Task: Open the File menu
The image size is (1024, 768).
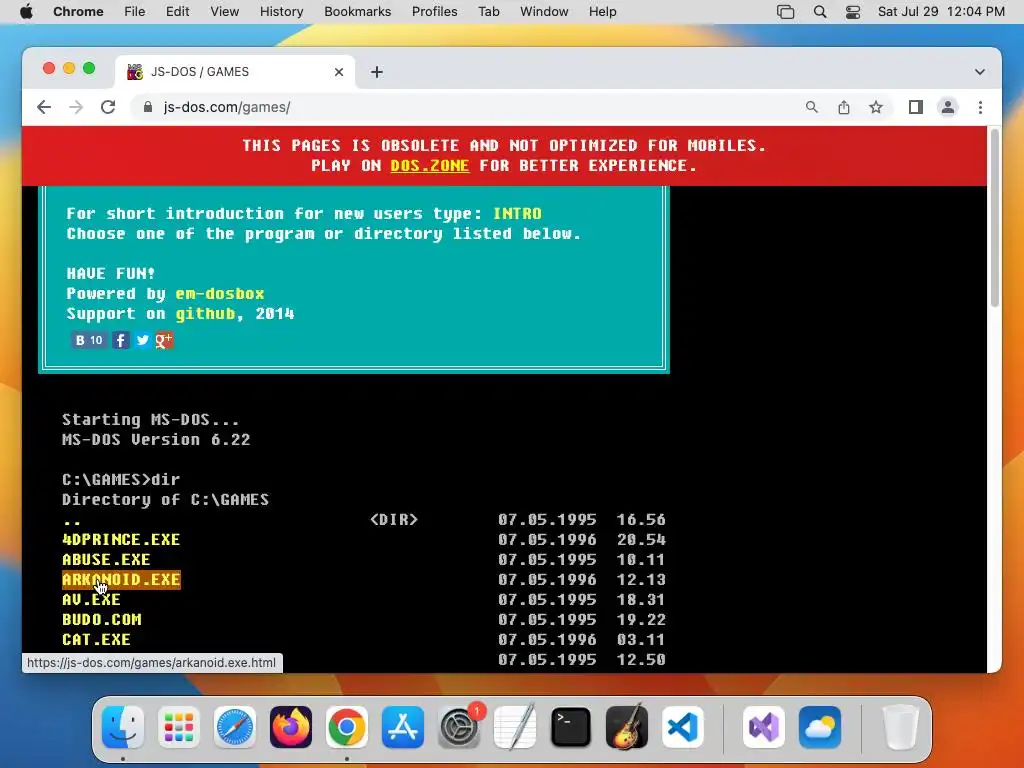Action: point(135,12)
